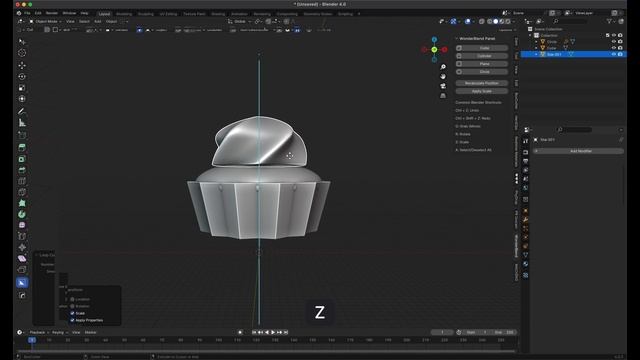Open the Blender logo menu

[x=19, y=13]
